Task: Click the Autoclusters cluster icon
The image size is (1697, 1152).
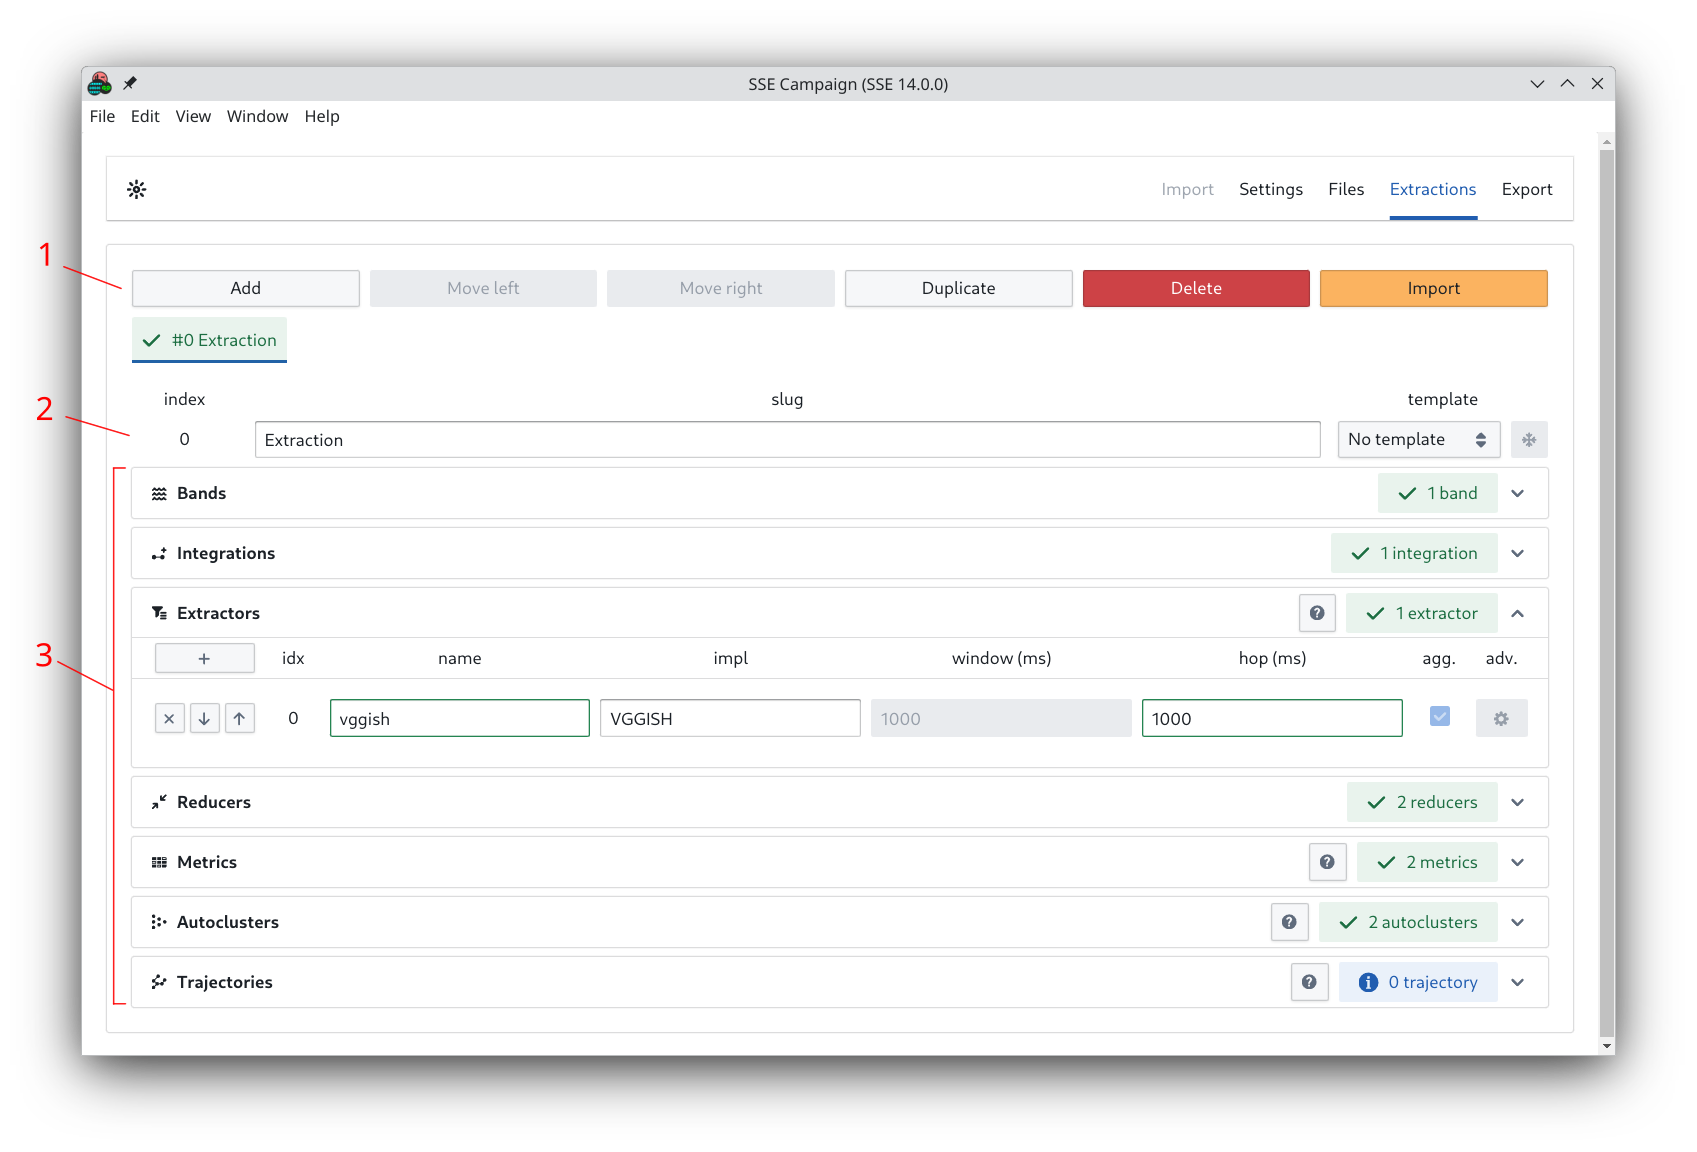Action: (159, 921)
